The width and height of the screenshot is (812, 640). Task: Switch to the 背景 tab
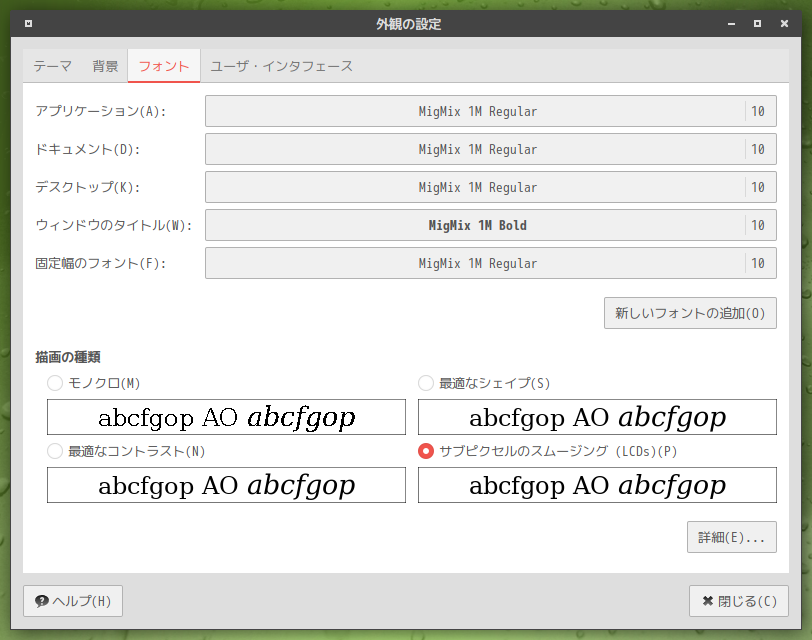(x=106, y=66)
